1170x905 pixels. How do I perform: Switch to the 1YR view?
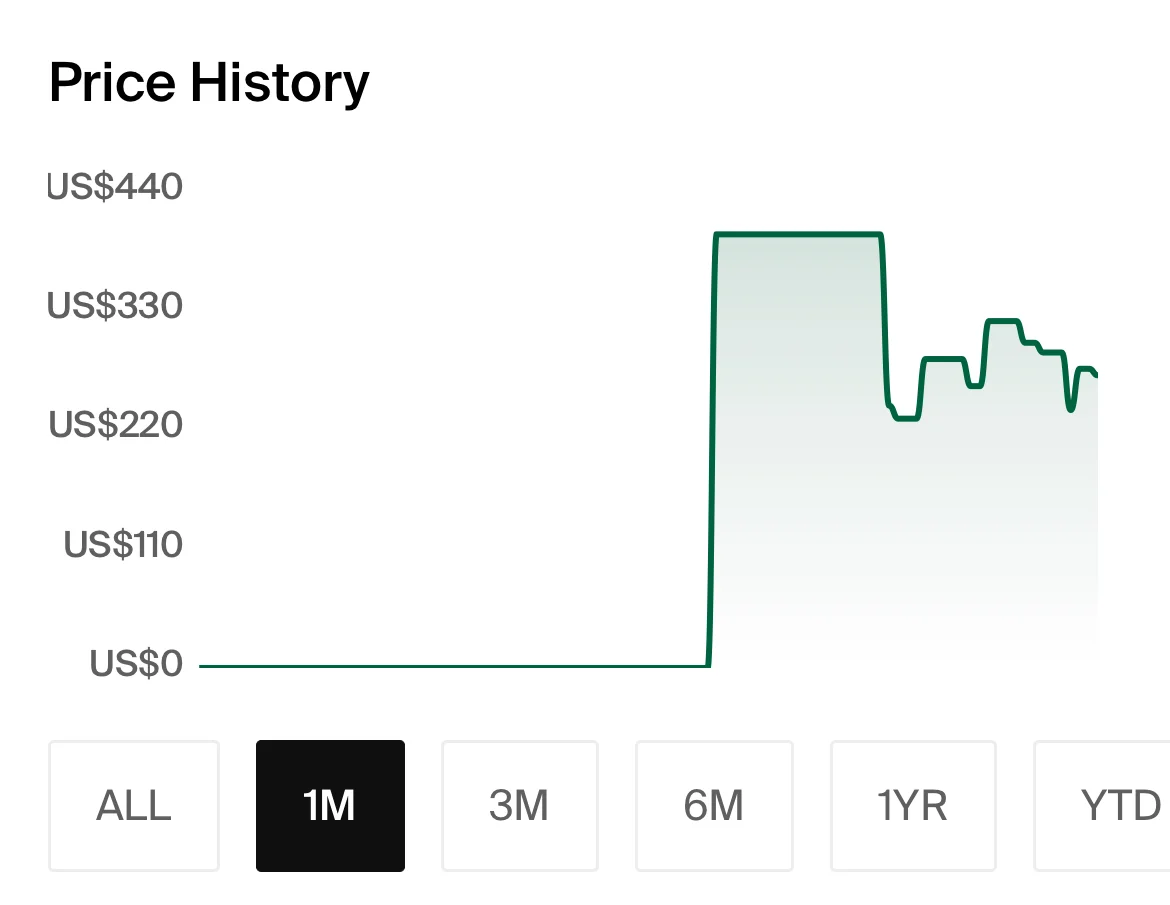point(912,805)
